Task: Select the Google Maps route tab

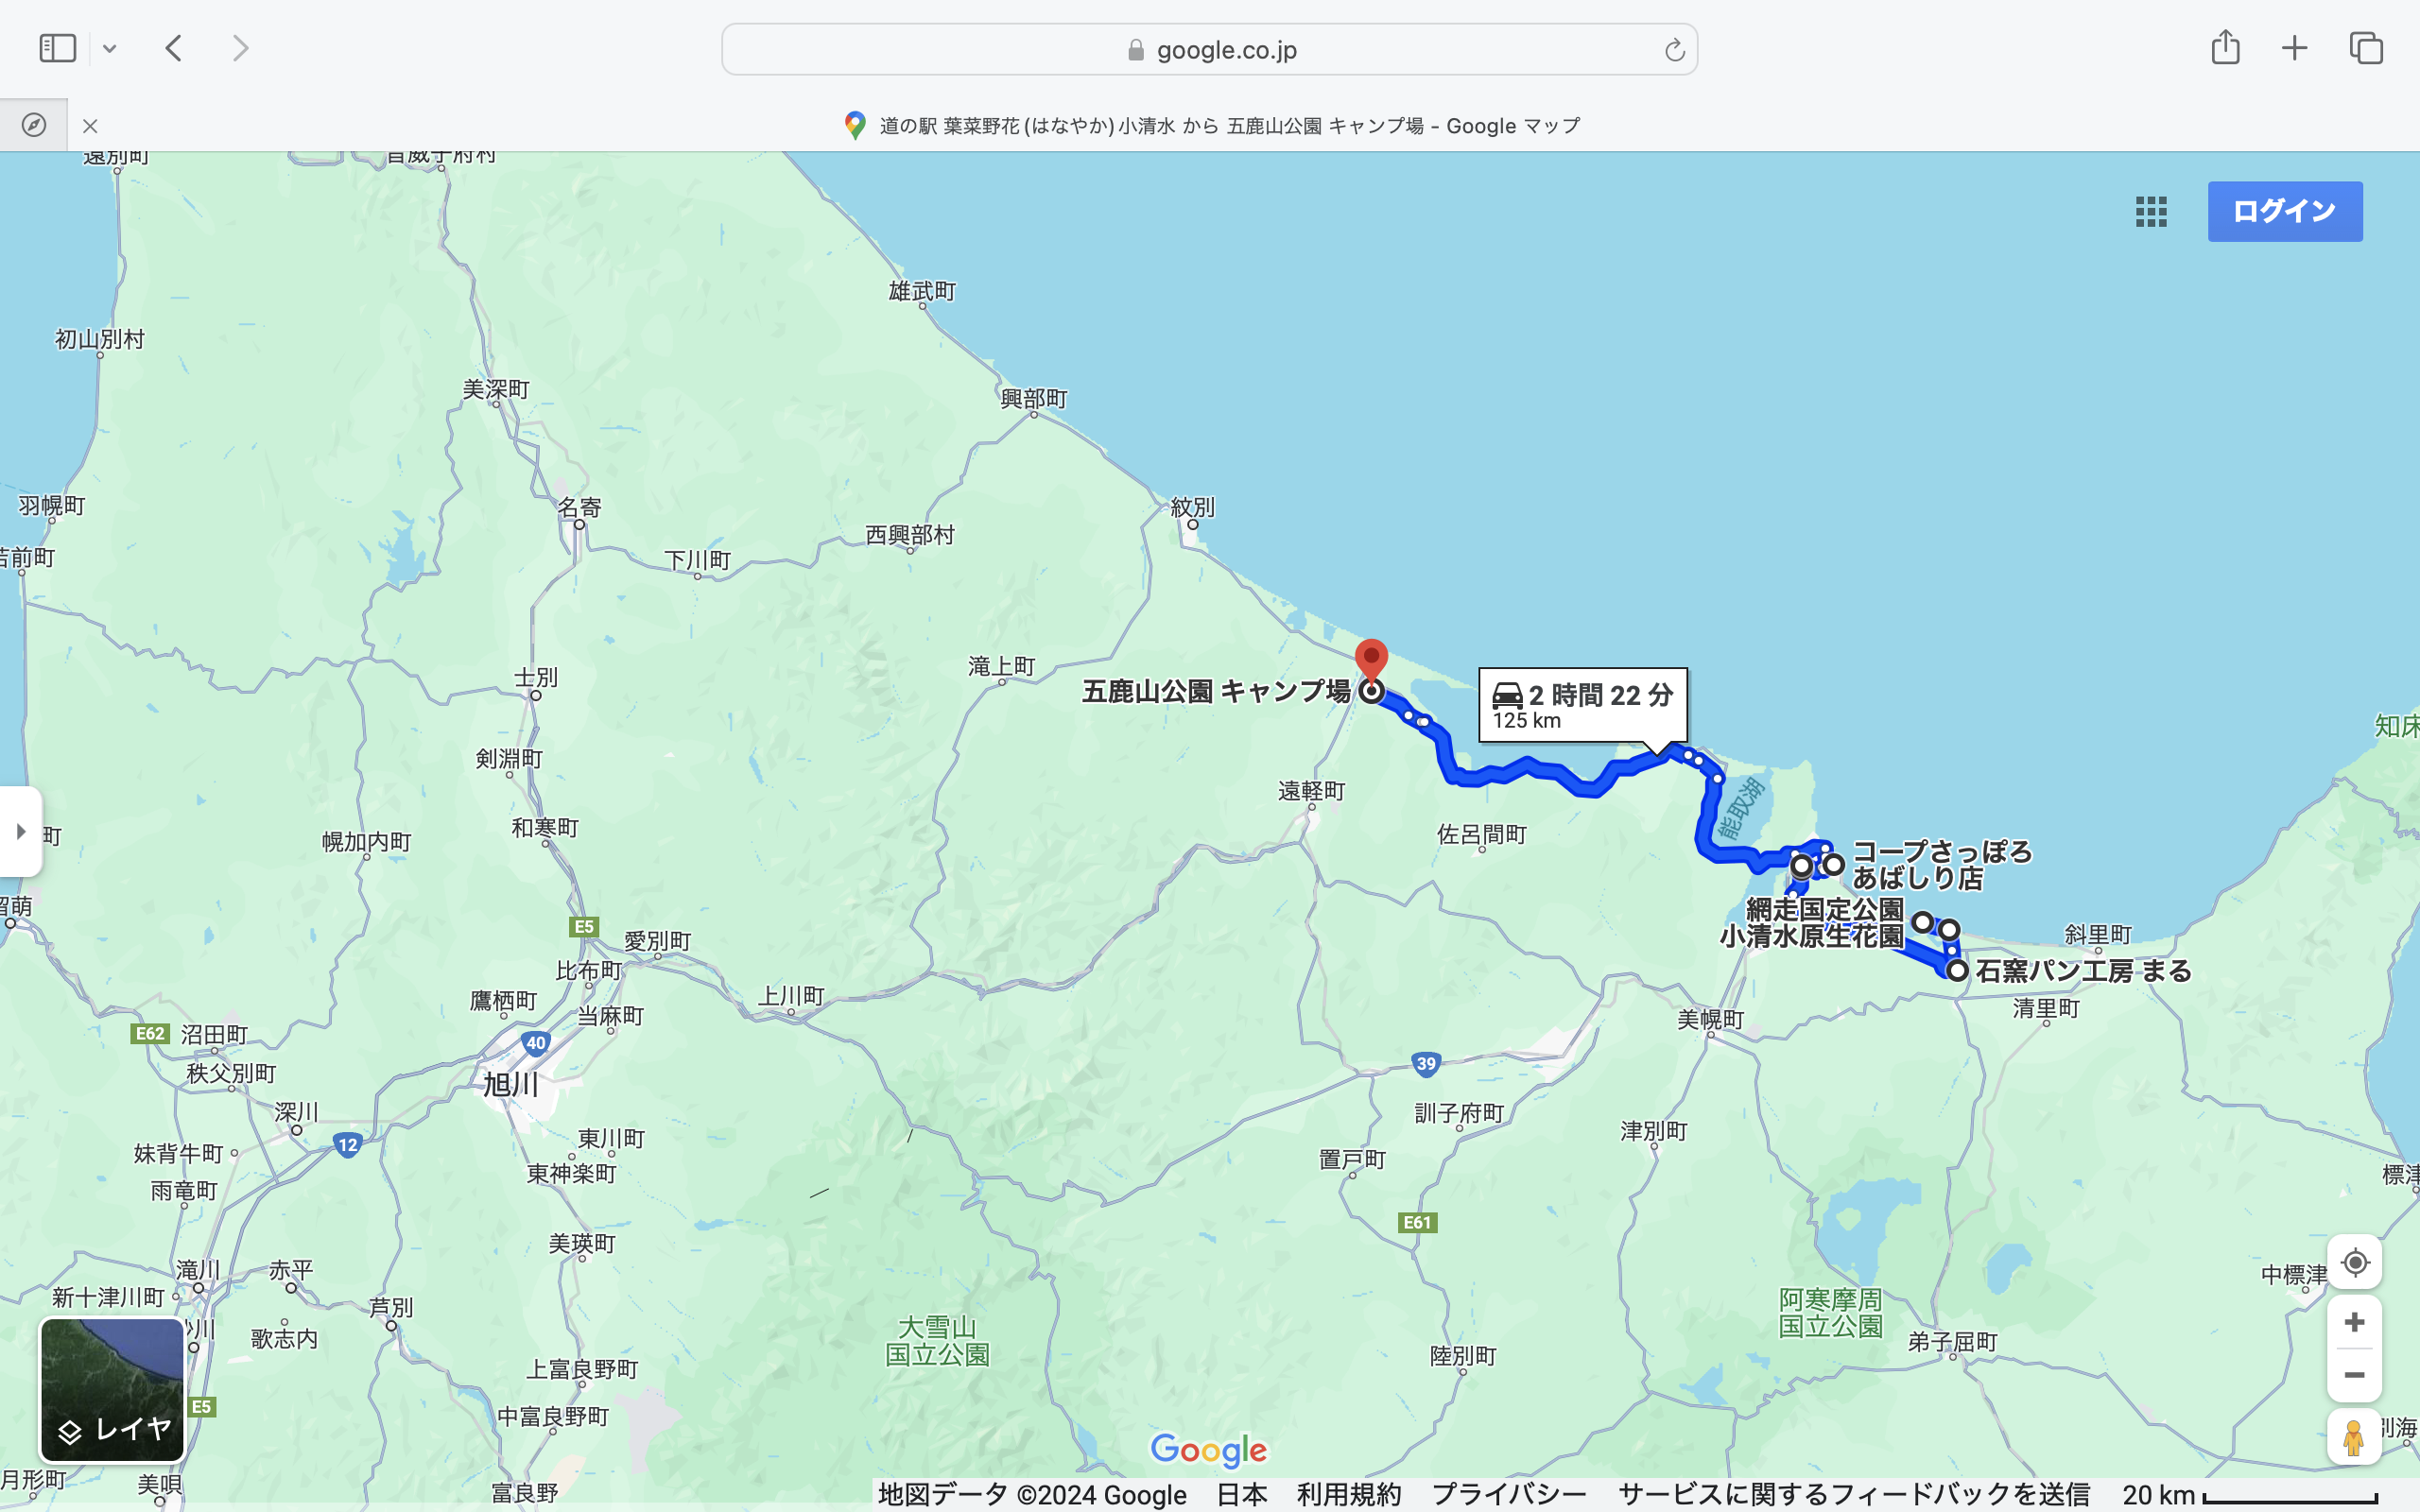Action: [1210, 126]
